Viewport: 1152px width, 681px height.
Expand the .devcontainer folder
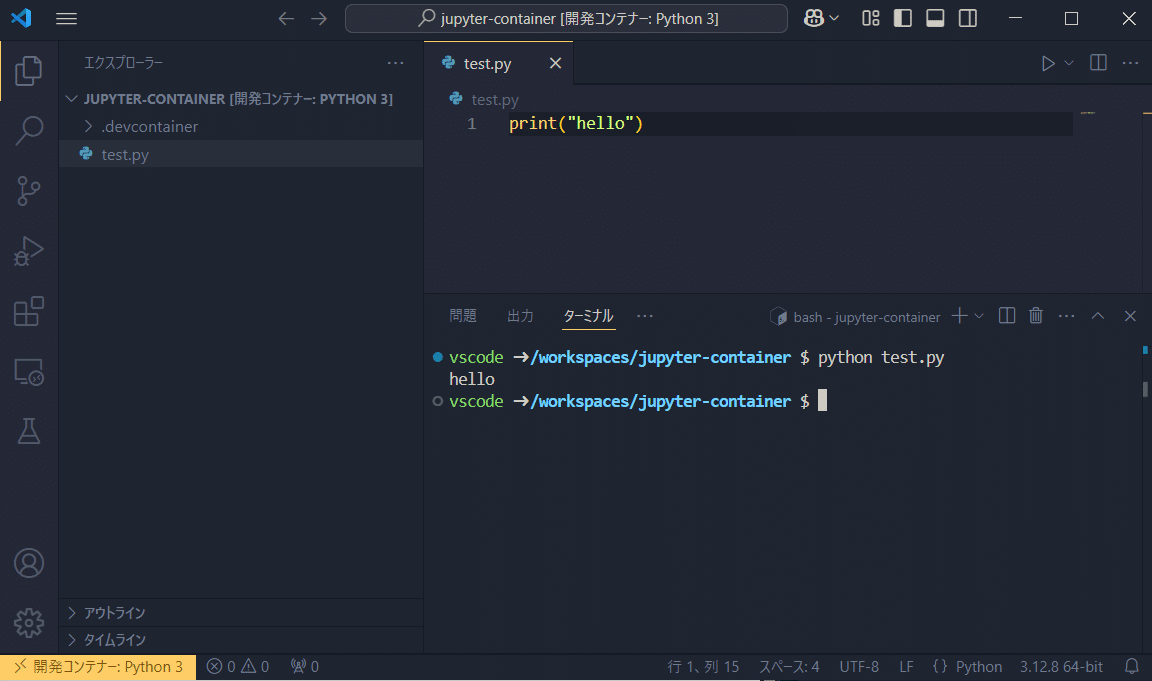click(x=149, y=127)
